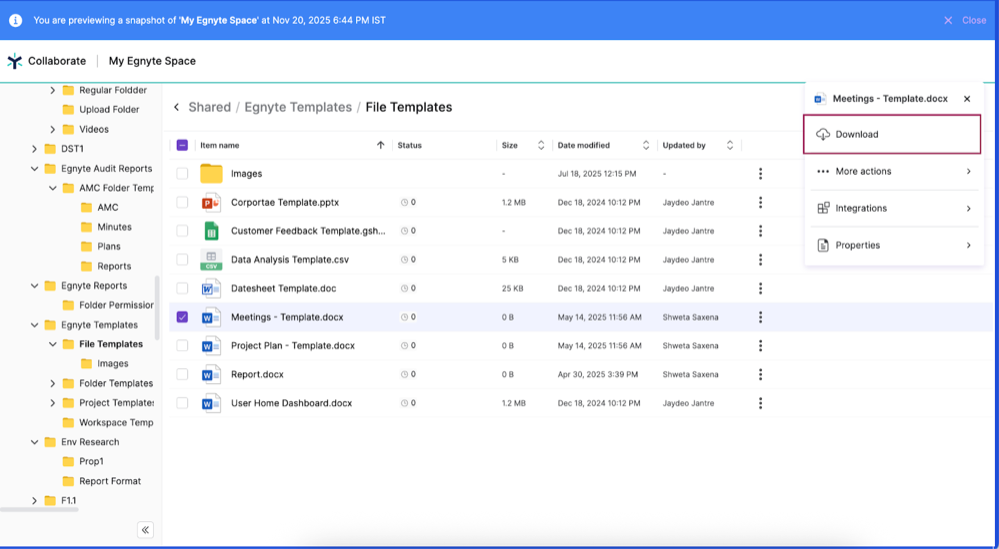Screen dimensions: 999x549
Task: Collapse the Egnyte Templates tree node
Action: 34,325
